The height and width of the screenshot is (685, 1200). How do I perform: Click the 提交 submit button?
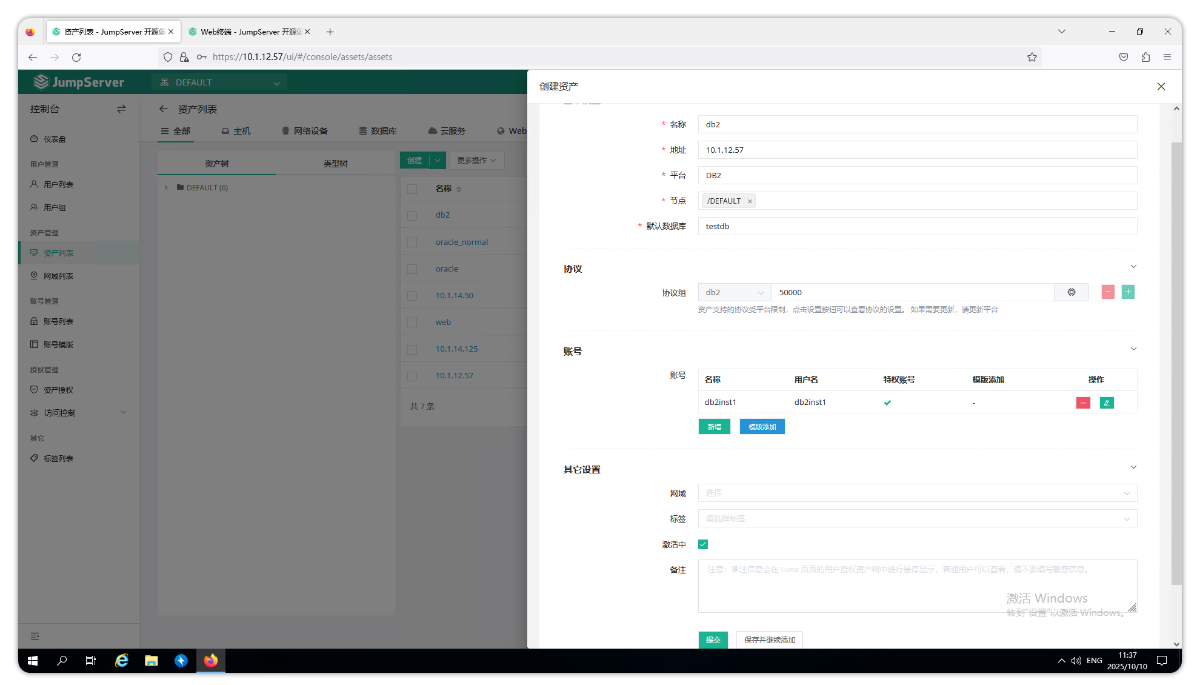(x=713, y=640)
